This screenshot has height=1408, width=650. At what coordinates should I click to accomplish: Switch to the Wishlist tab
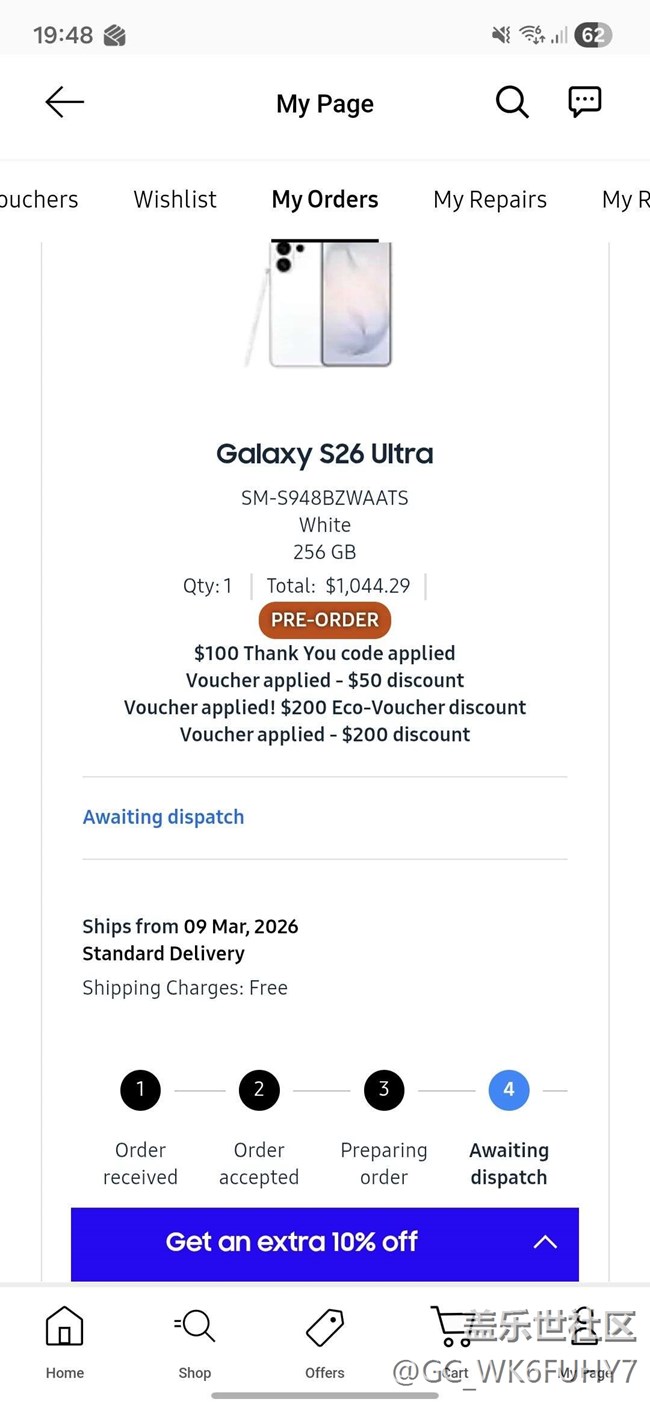175,200
